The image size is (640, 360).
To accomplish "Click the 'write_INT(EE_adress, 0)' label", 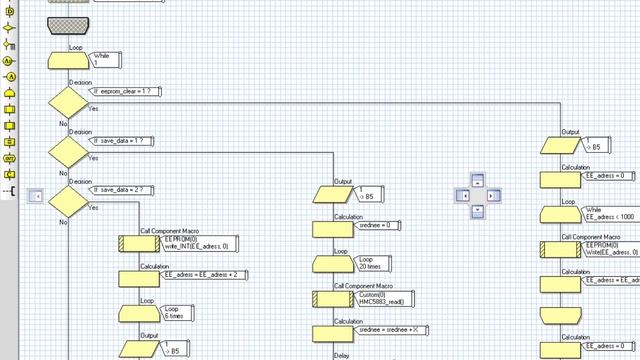I will 196,247.
